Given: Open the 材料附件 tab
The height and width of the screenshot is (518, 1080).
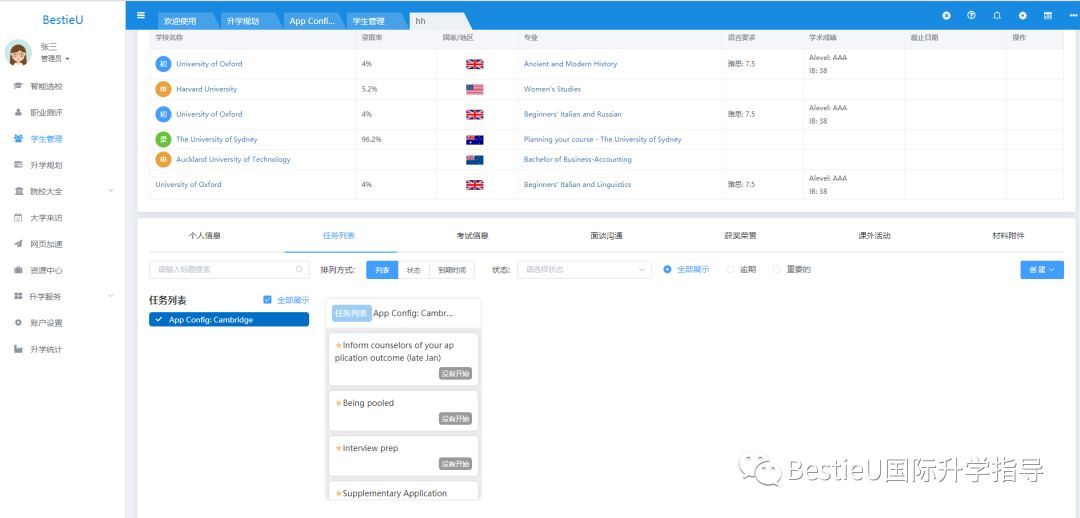Looking at the screenshot, I should [1008, 236].
